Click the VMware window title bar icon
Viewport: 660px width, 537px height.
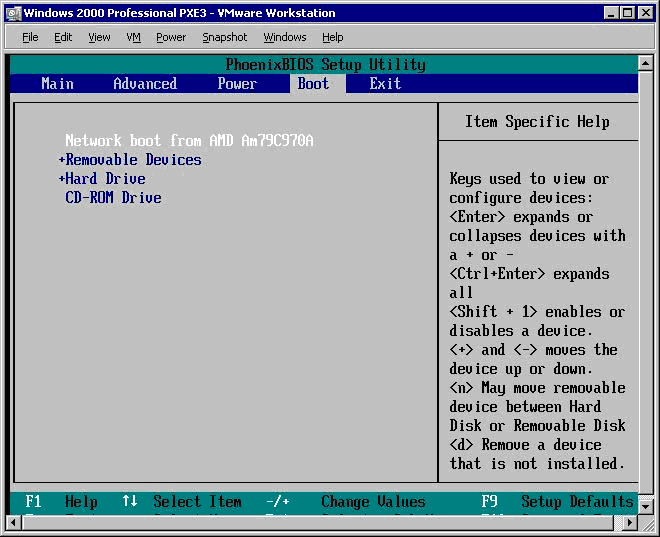point(13,13)
